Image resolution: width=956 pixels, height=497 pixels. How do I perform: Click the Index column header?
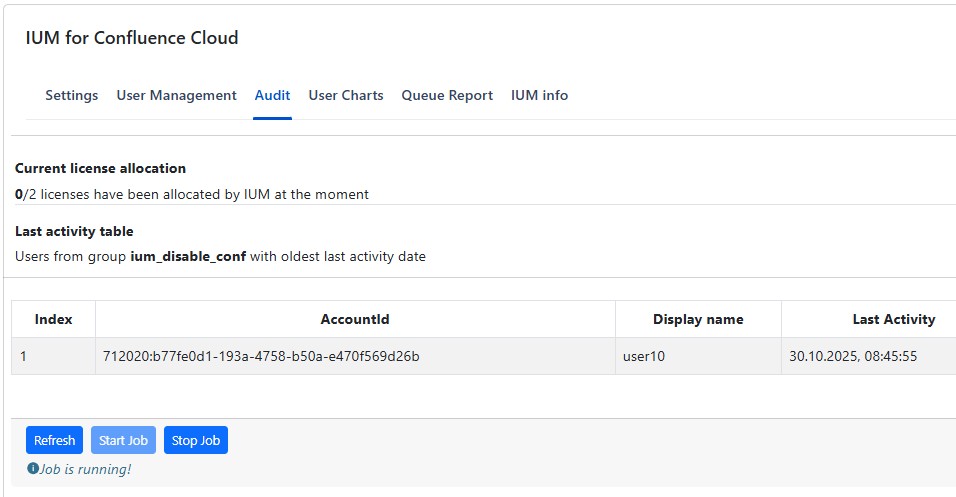54,320
